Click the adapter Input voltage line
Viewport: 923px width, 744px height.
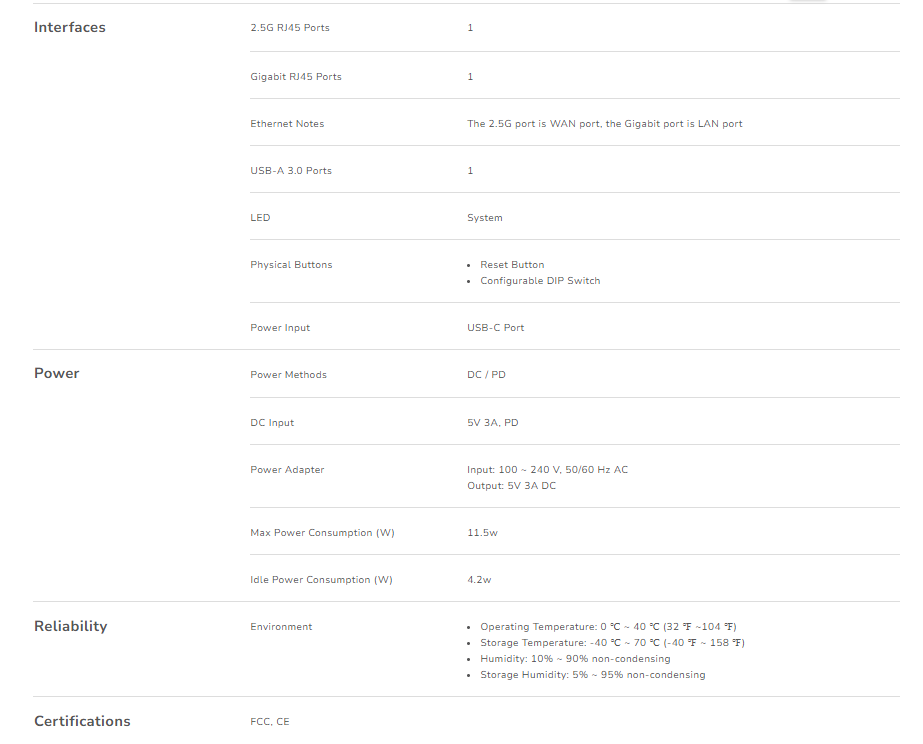click(x=547, y=470)
